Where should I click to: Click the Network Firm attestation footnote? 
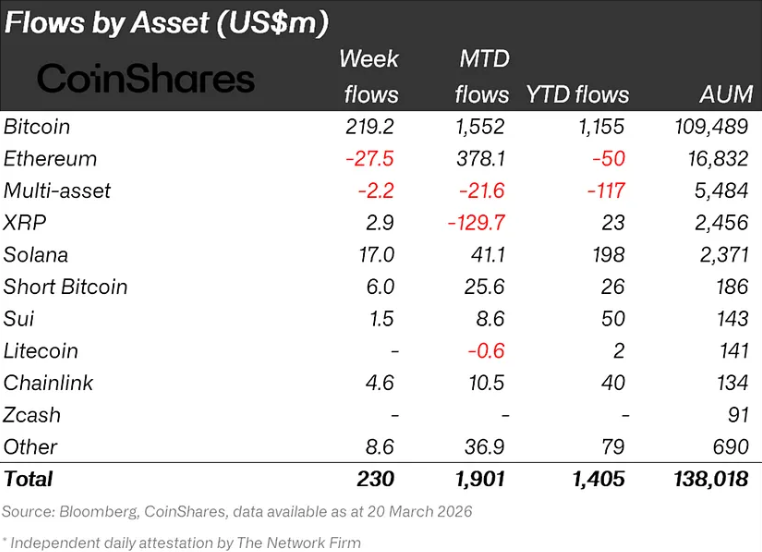click(x=183, y=542)
